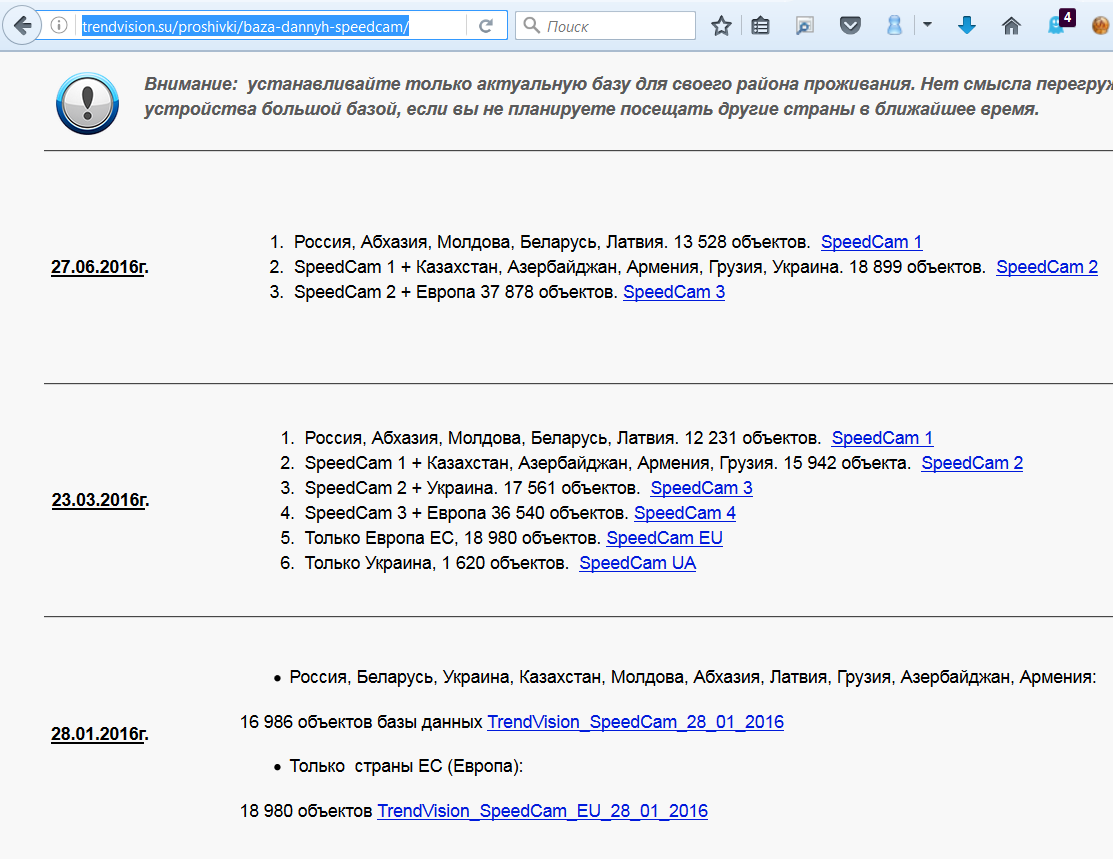The width and height of the screenshot is (1113, 859).
Task: Click the Pocket save icon
Action: 850,26
